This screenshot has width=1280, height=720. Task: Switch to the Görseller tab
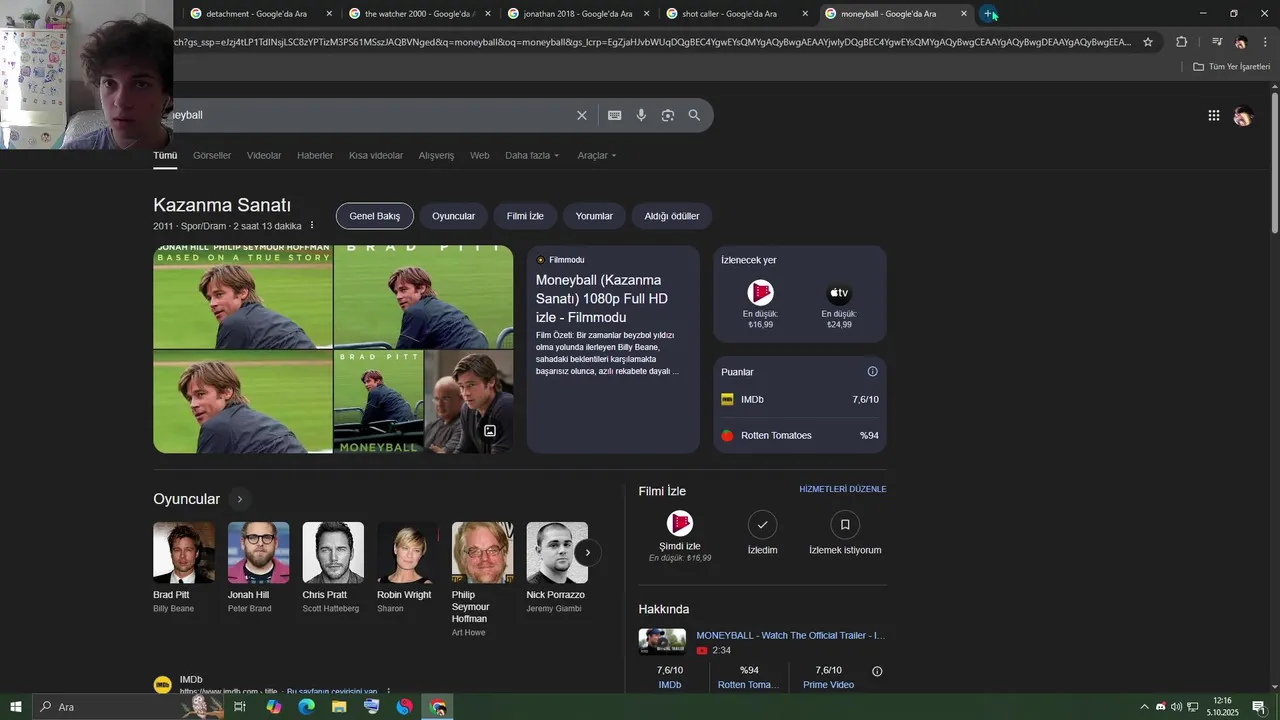(212, 155)
